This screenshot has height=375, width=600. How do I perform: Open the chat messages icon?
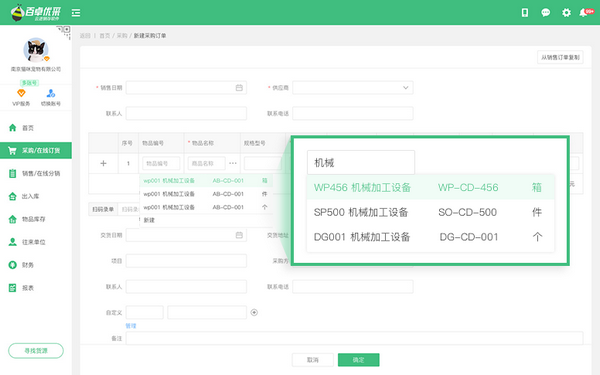(x=545, y=13)
